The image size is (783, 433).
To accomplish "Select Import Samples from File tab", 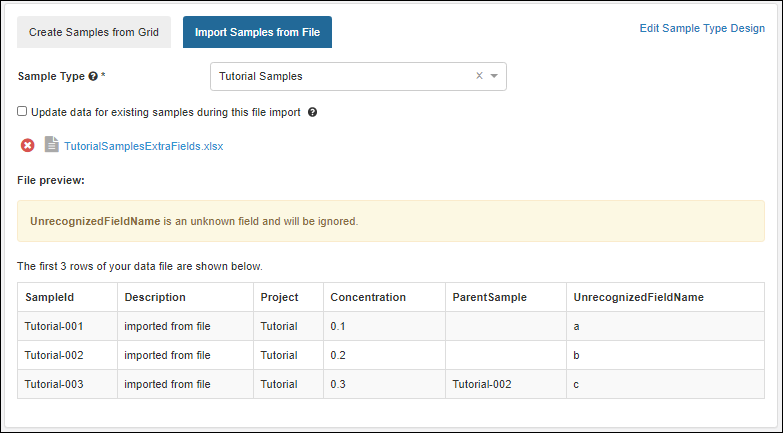I will click(x=257, y=32).
